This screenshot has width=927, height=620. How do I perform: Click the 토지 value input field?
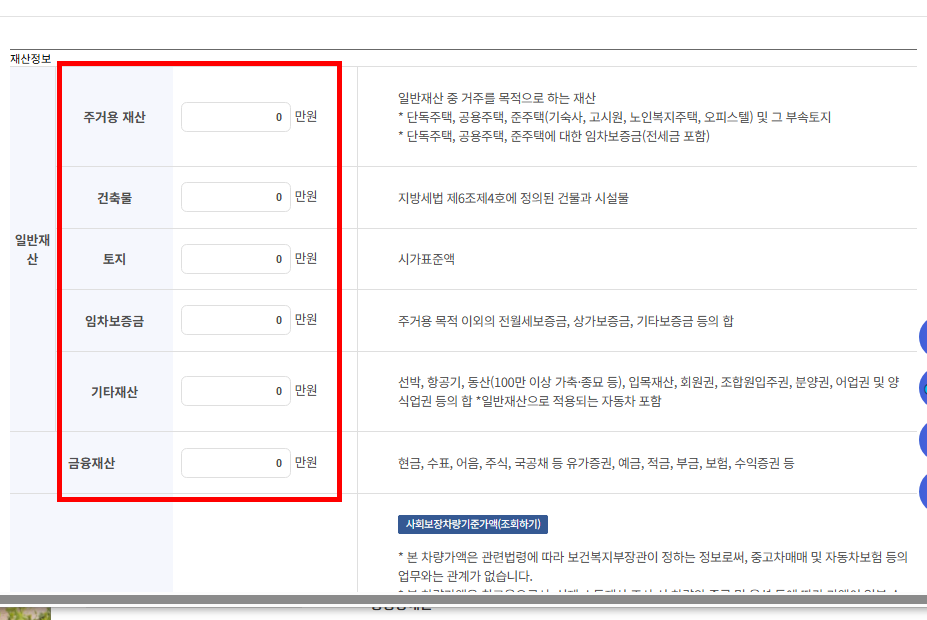pos(235,258)
